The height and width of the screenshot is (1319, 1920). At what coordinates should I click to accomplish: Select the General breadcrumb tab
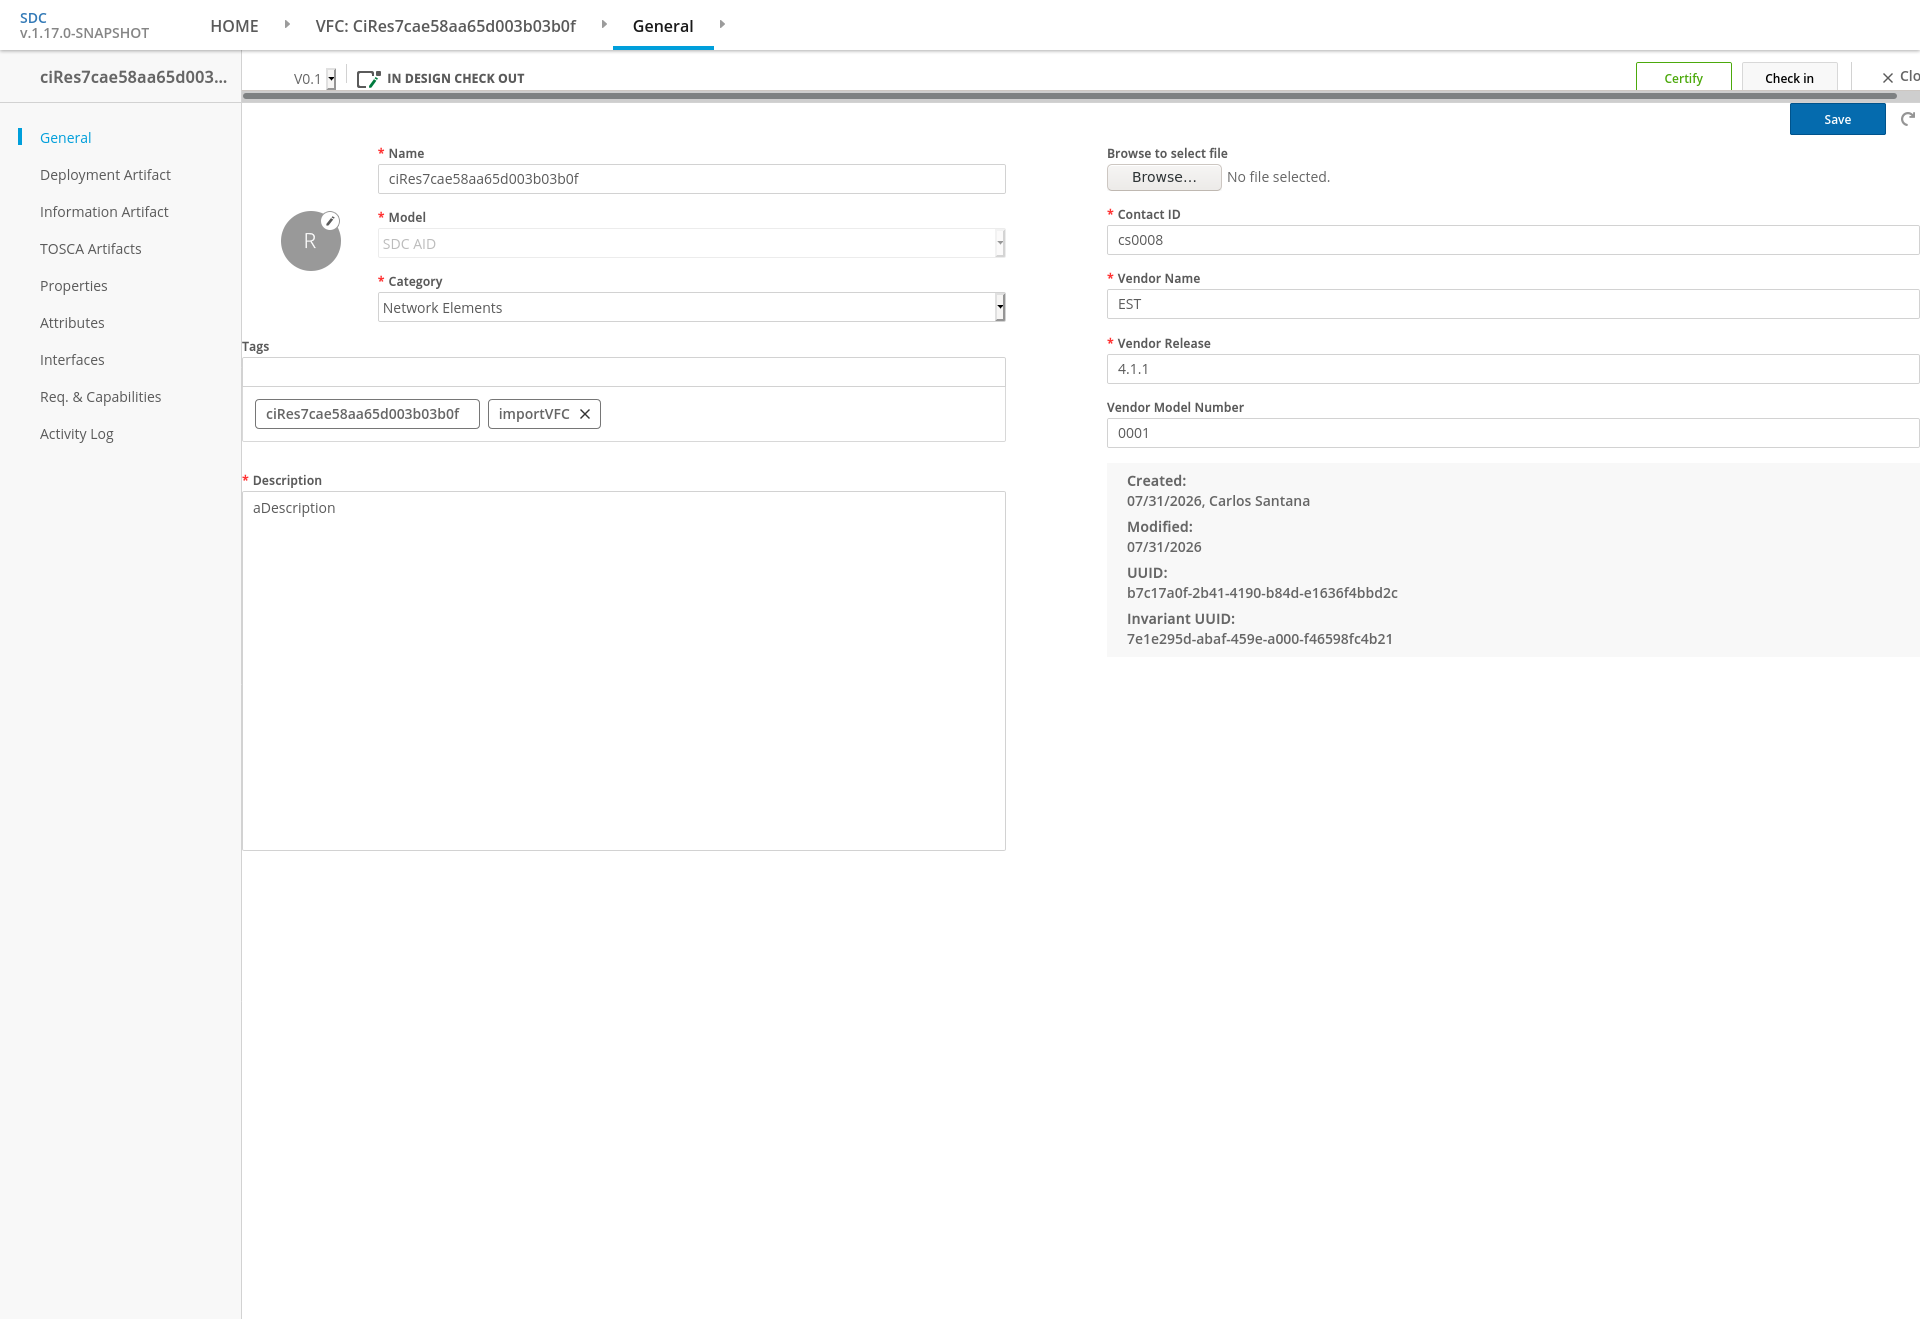663,26
